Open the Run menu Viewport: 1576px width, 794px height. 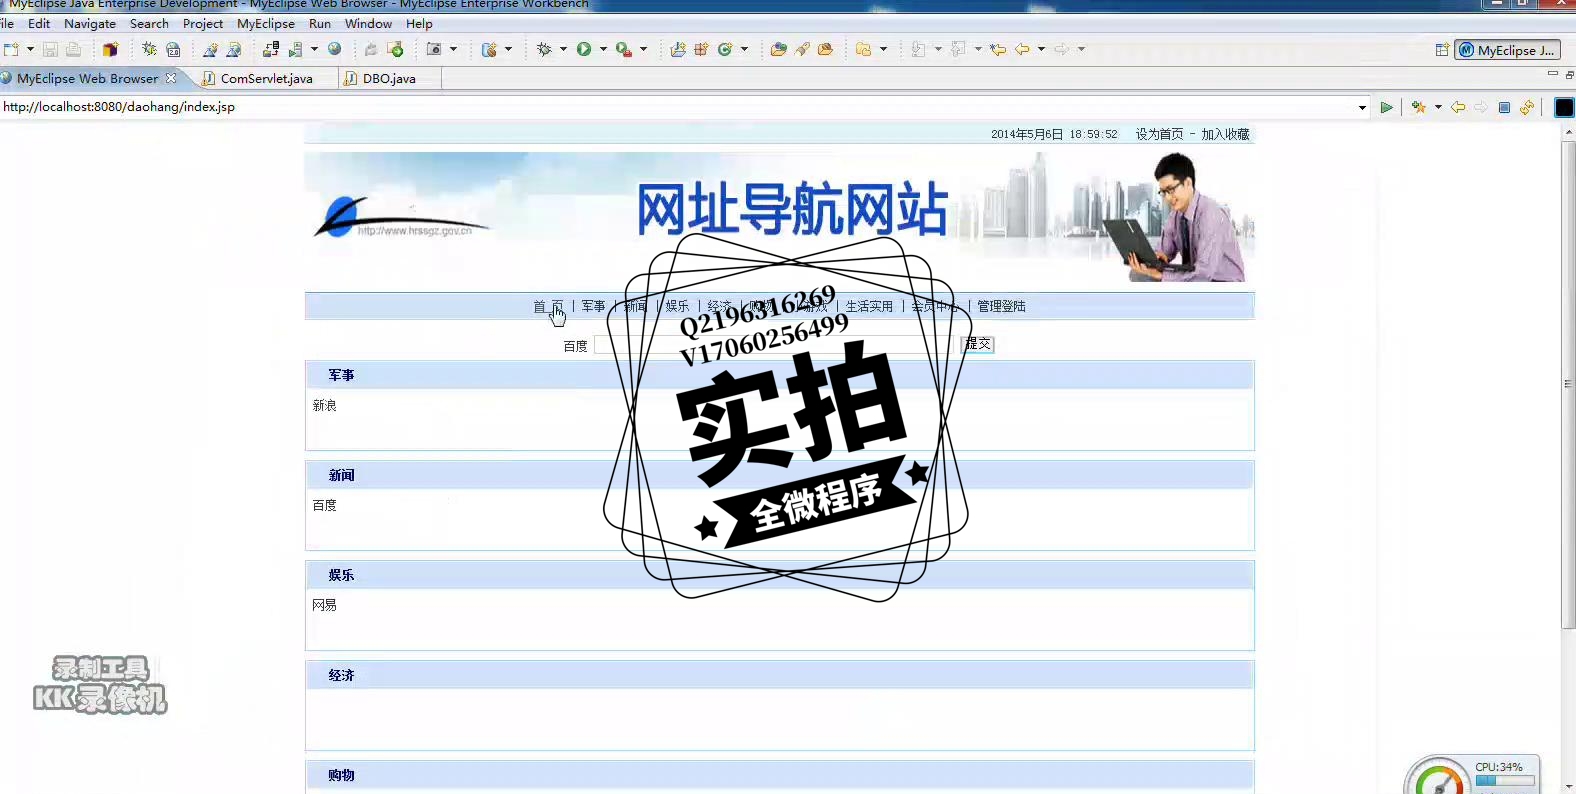pos(320,23)
